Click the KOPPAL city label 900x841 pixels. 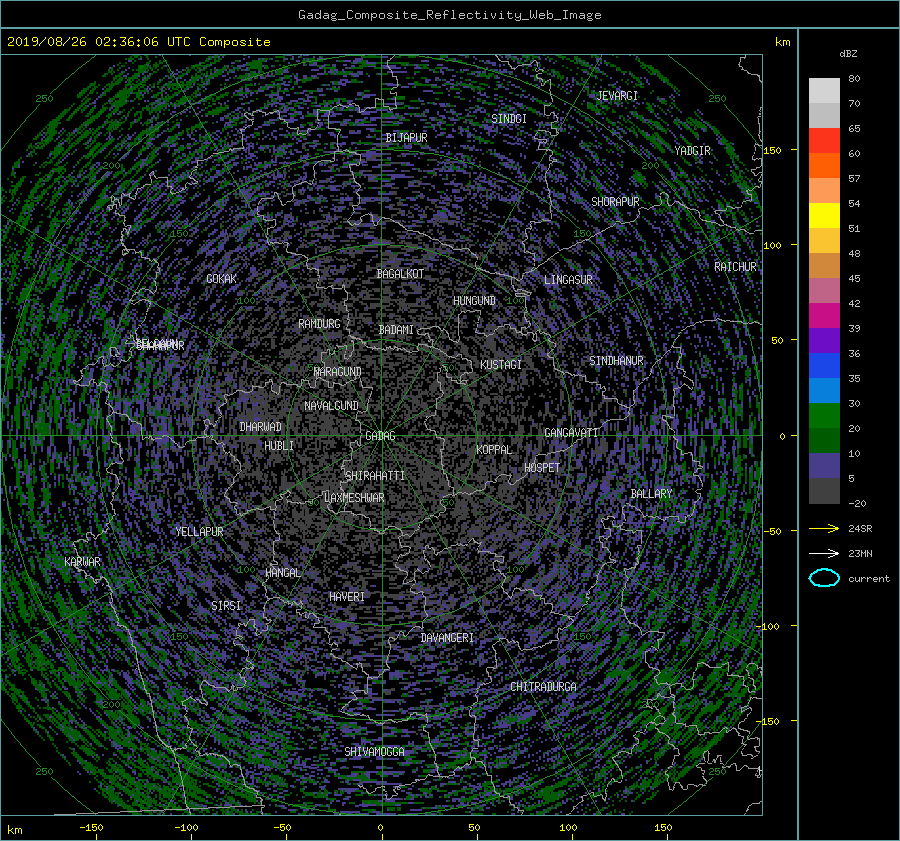494,450
